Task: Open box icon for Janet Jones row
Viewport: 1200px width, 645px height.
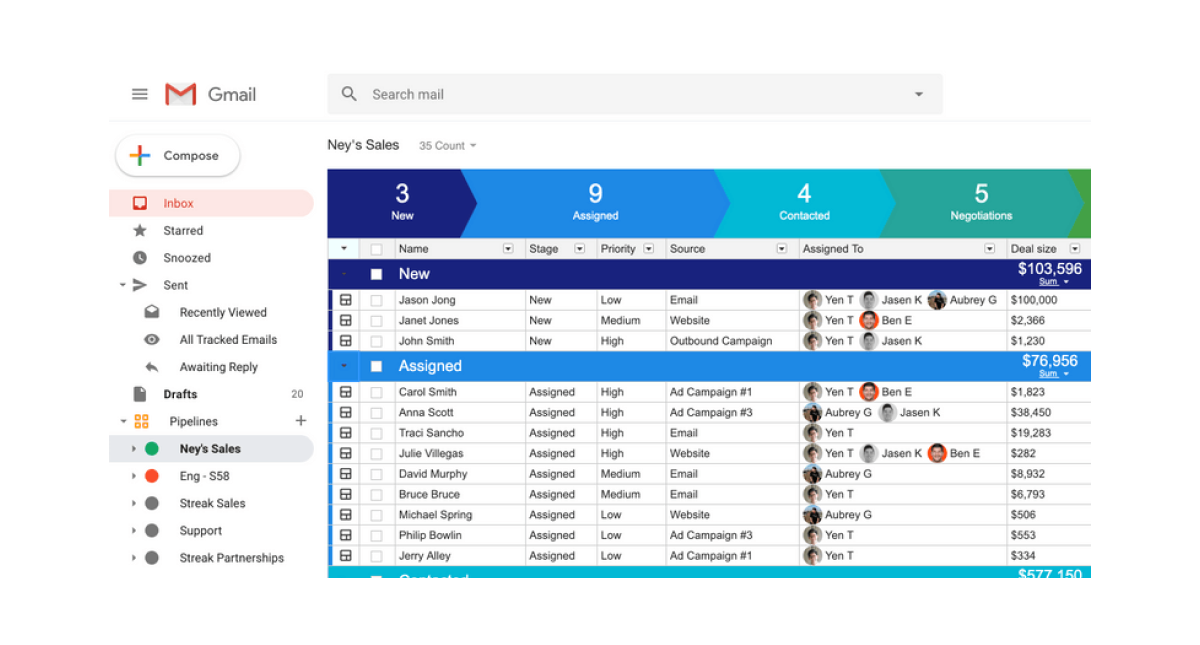Action: point(346,320)
